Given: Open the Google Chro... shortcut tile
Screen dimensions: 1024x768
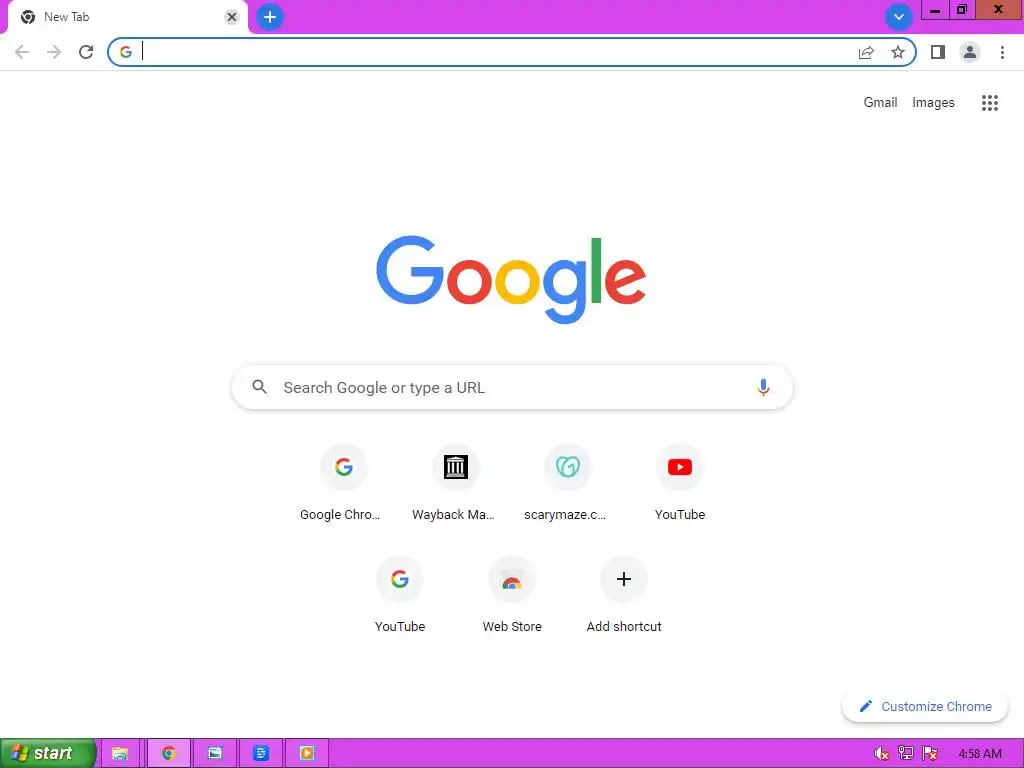Looking at the screenshot, I should point(344,483).
